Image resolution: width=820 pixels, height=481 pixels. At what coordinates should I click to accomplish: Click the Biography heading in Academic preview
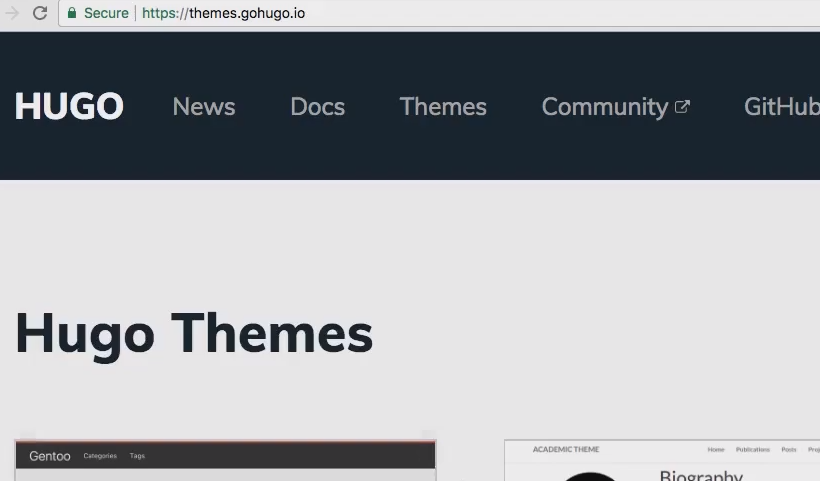pos(701,475)
